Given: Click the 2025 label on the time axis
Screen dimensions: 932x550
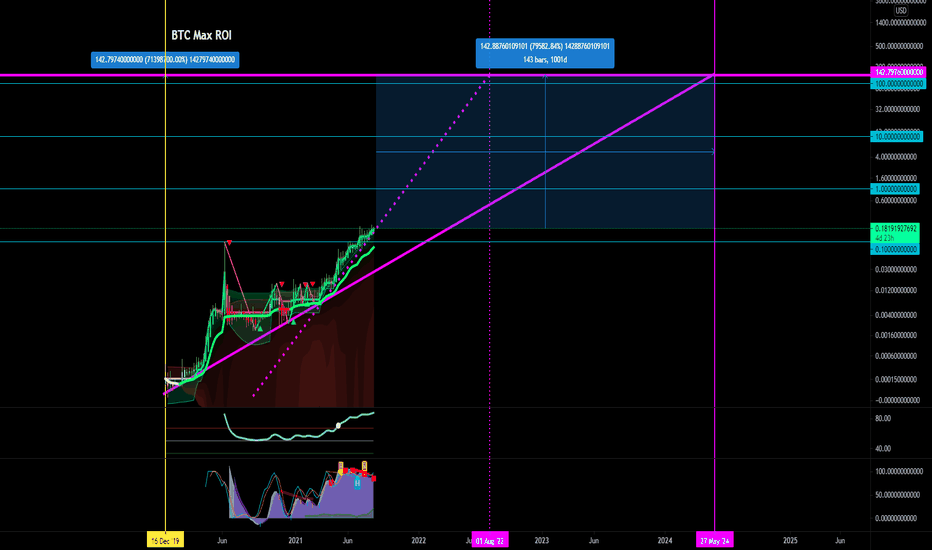Looking at the screenshot, I should click(790, 540).
